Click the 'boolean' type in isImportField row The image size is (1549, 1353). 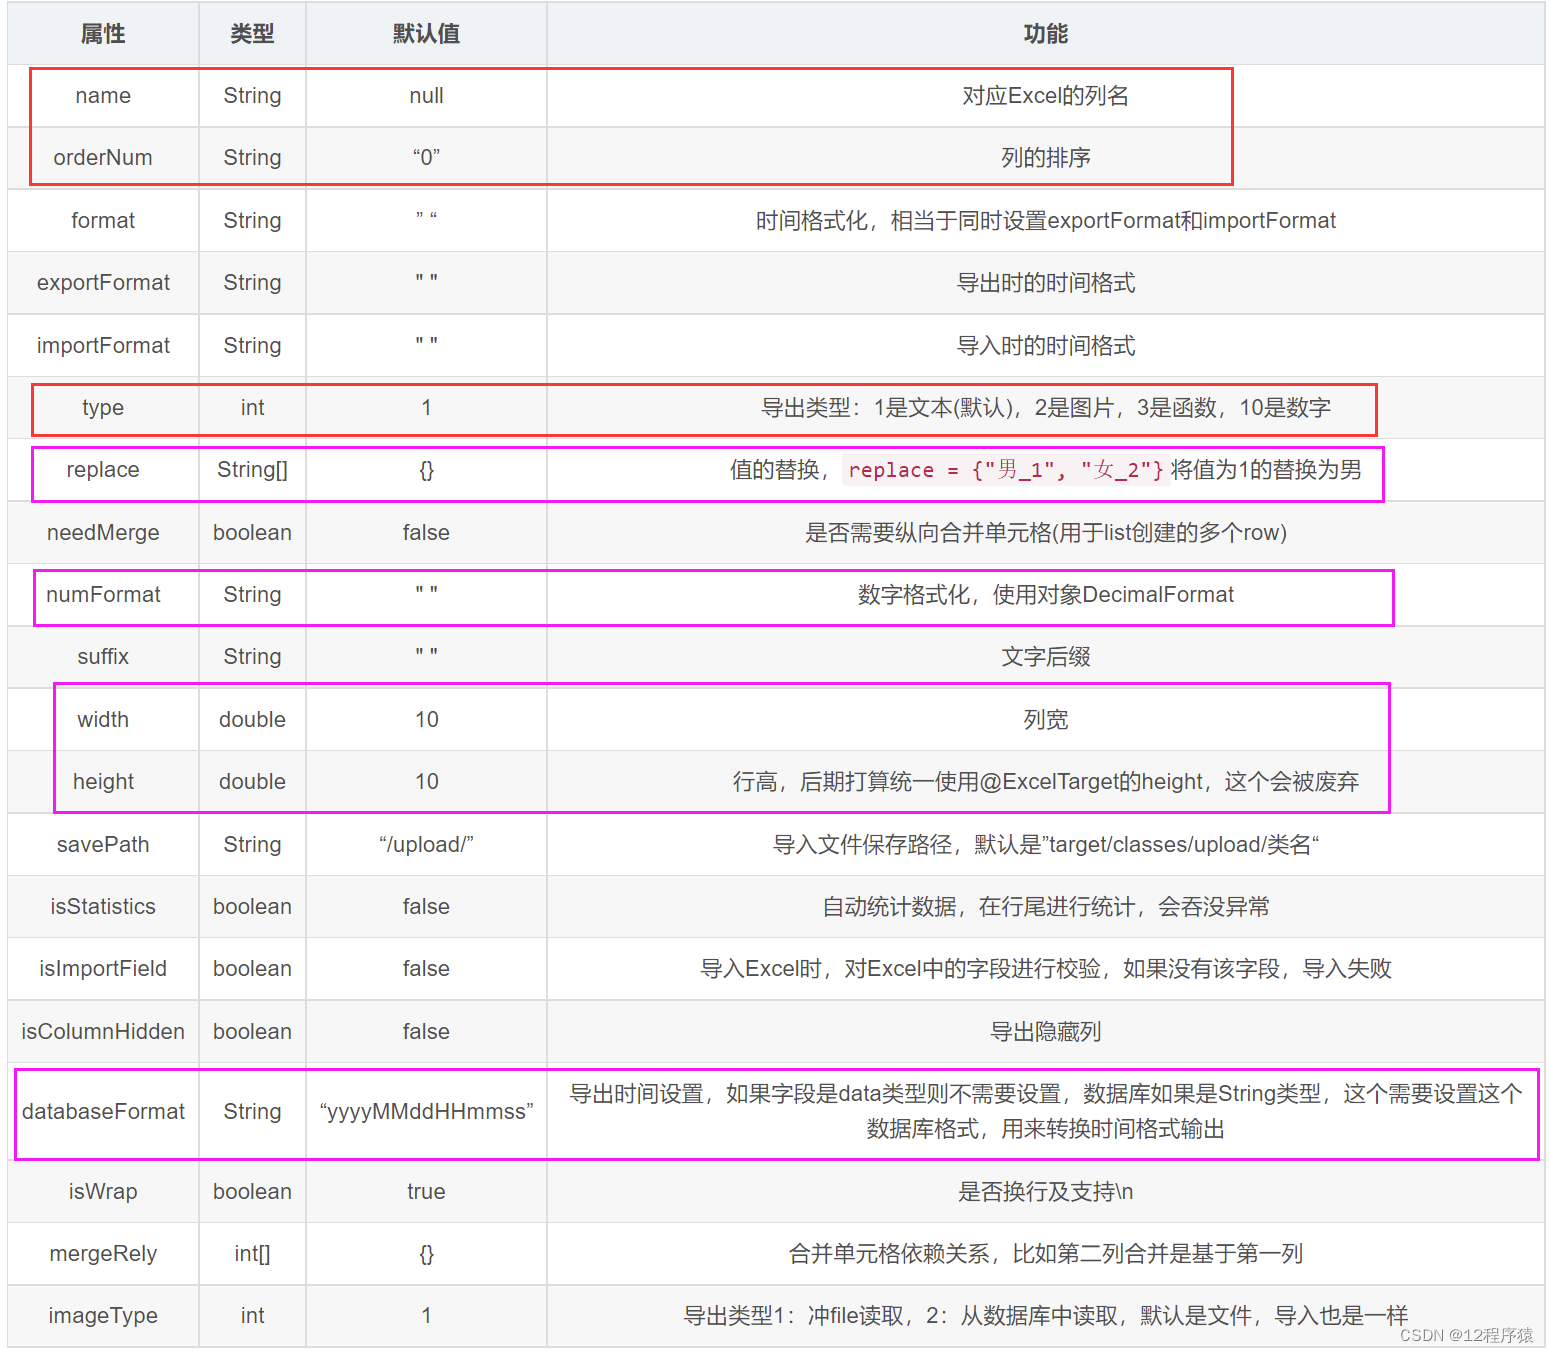[252, 969]
